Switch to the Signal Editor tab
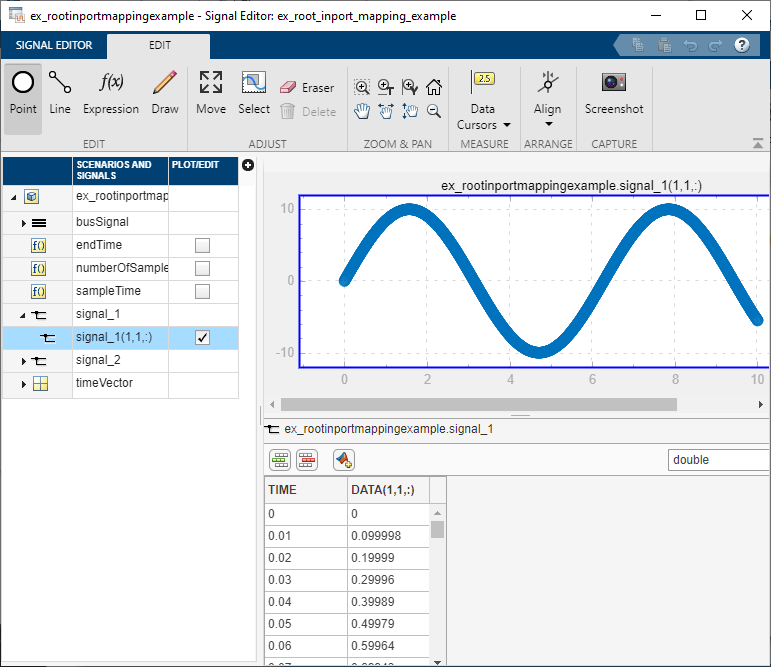 pyautogui.click(x=54, y=46)
